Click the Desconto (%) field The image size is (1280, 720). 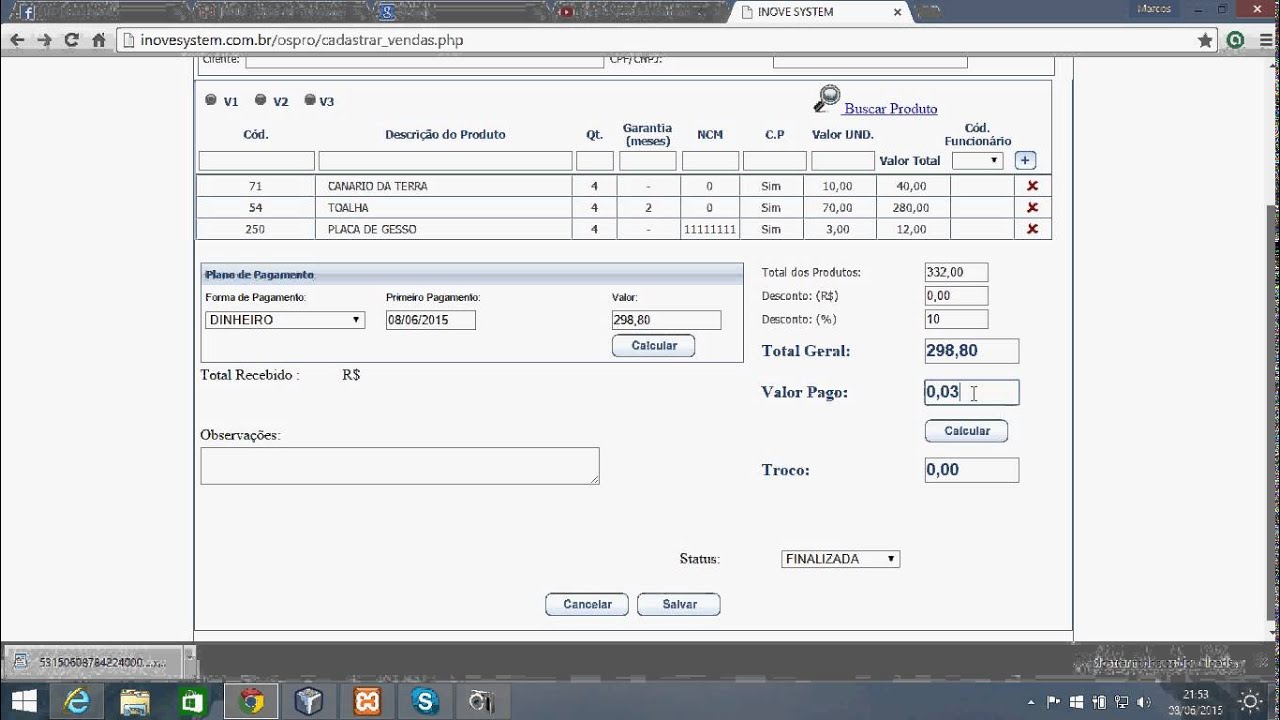pyautogui.click(x=957, y=320)
